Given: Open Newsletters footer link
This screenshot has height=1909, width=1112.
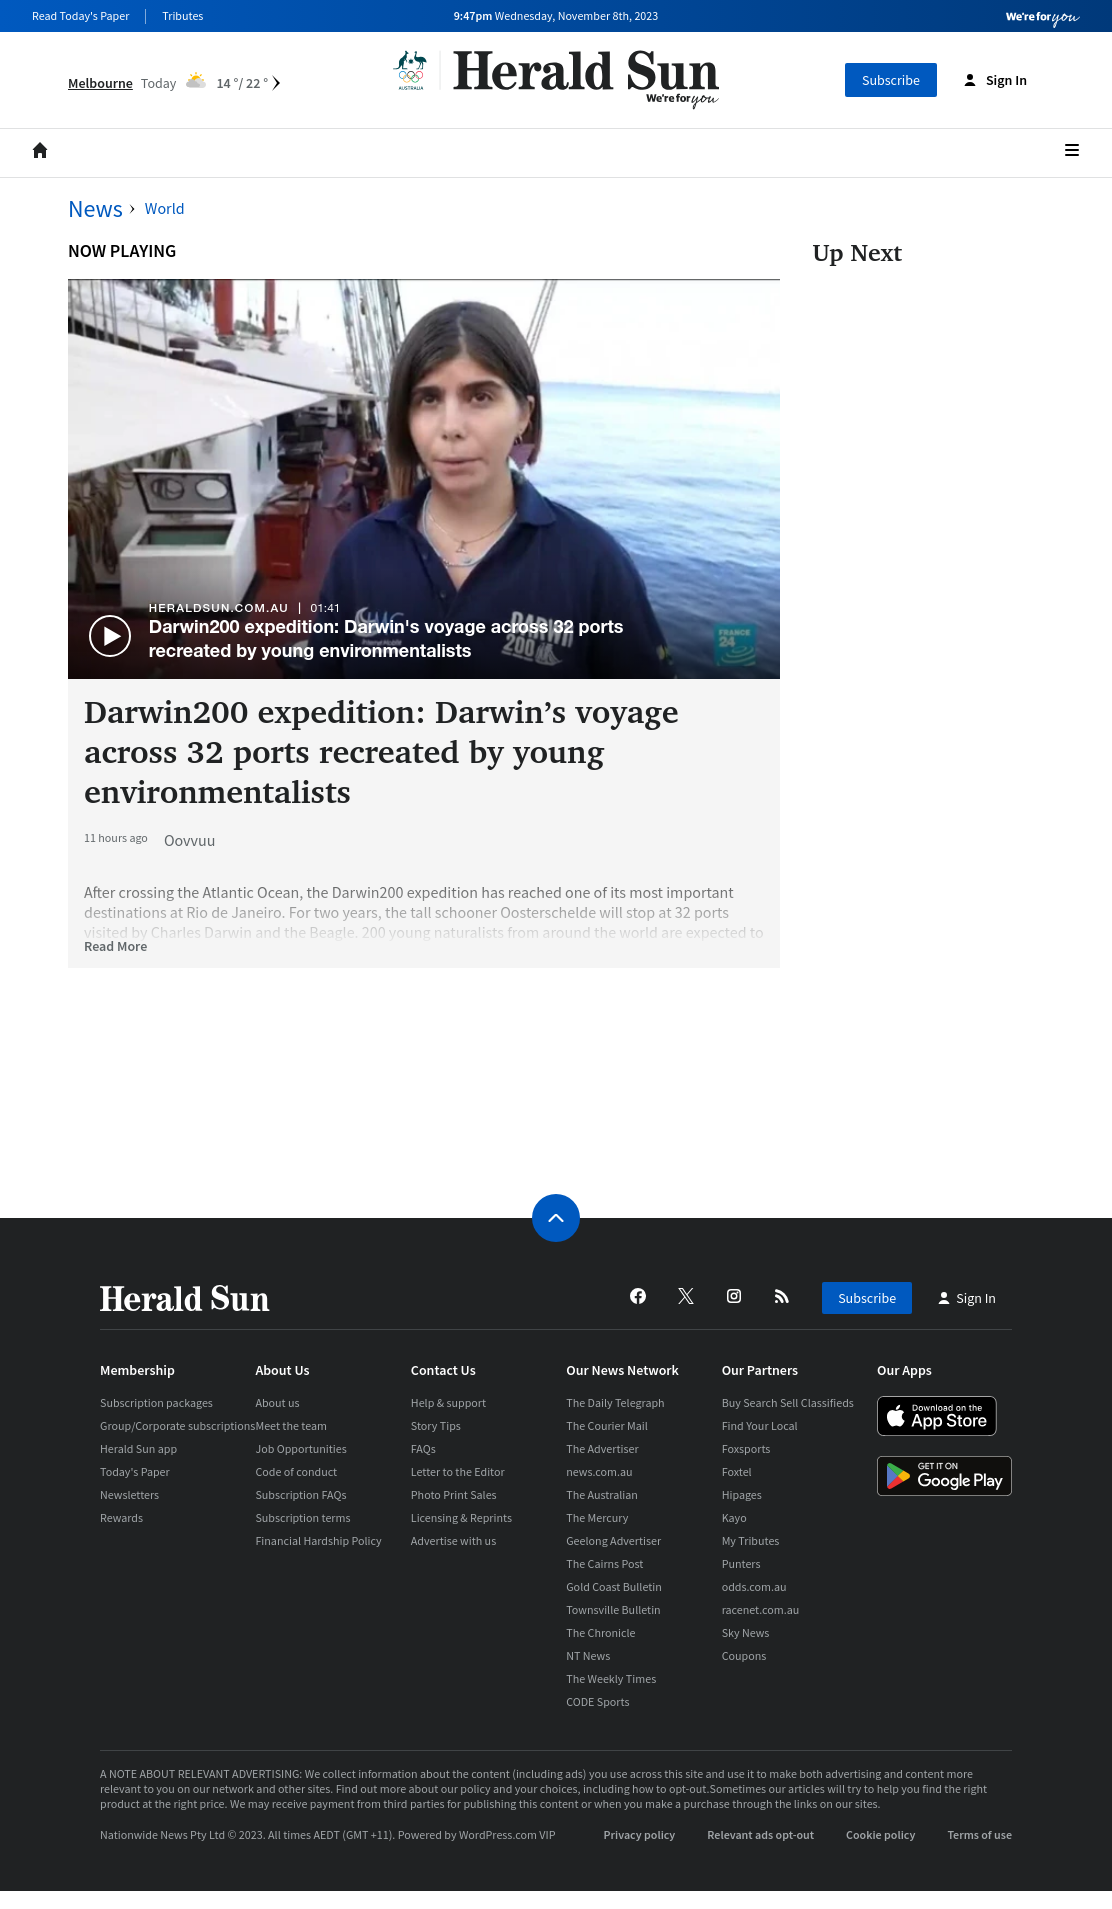Looking at the screenshot, I should (x=129, y=1495).
